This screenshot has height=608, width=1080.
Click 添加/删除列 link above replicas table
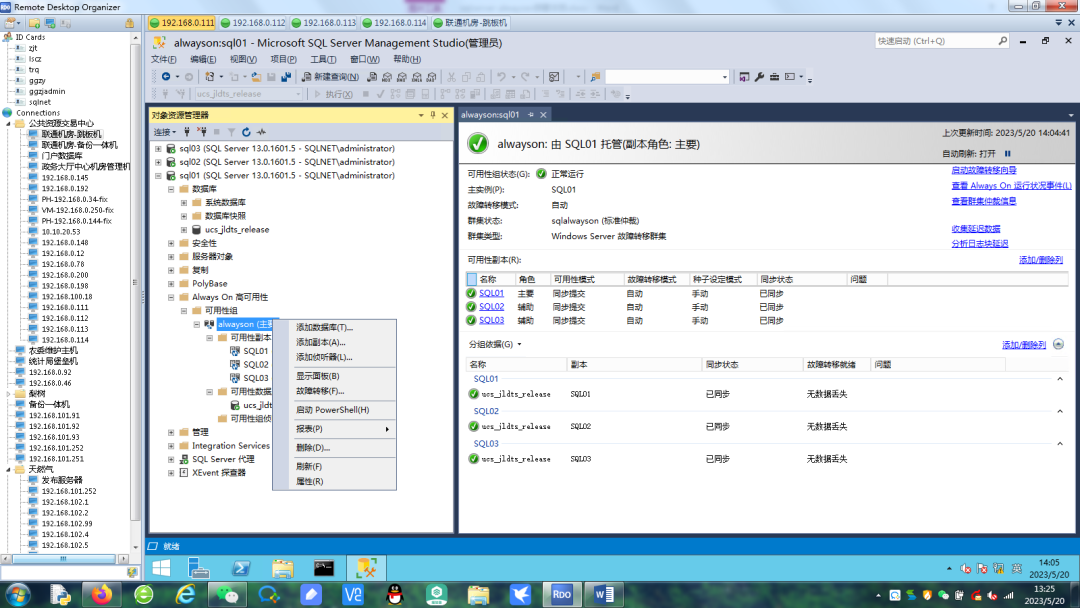coord(1041,260)
